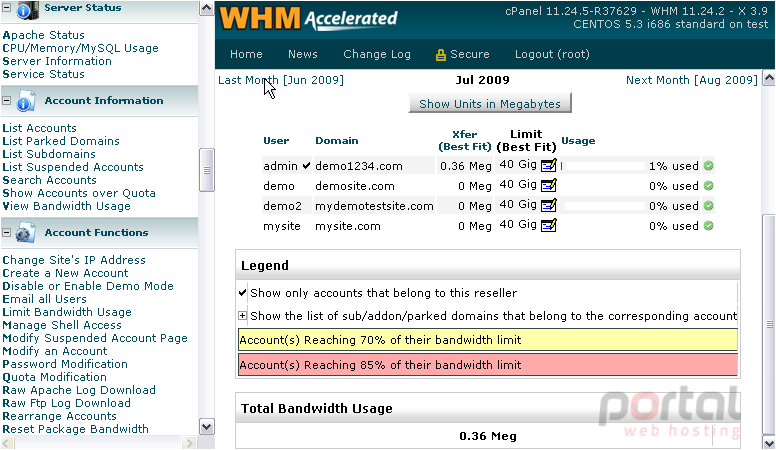Click Logout (root)
Screen dimensions: 776x450
pos(552,54)
